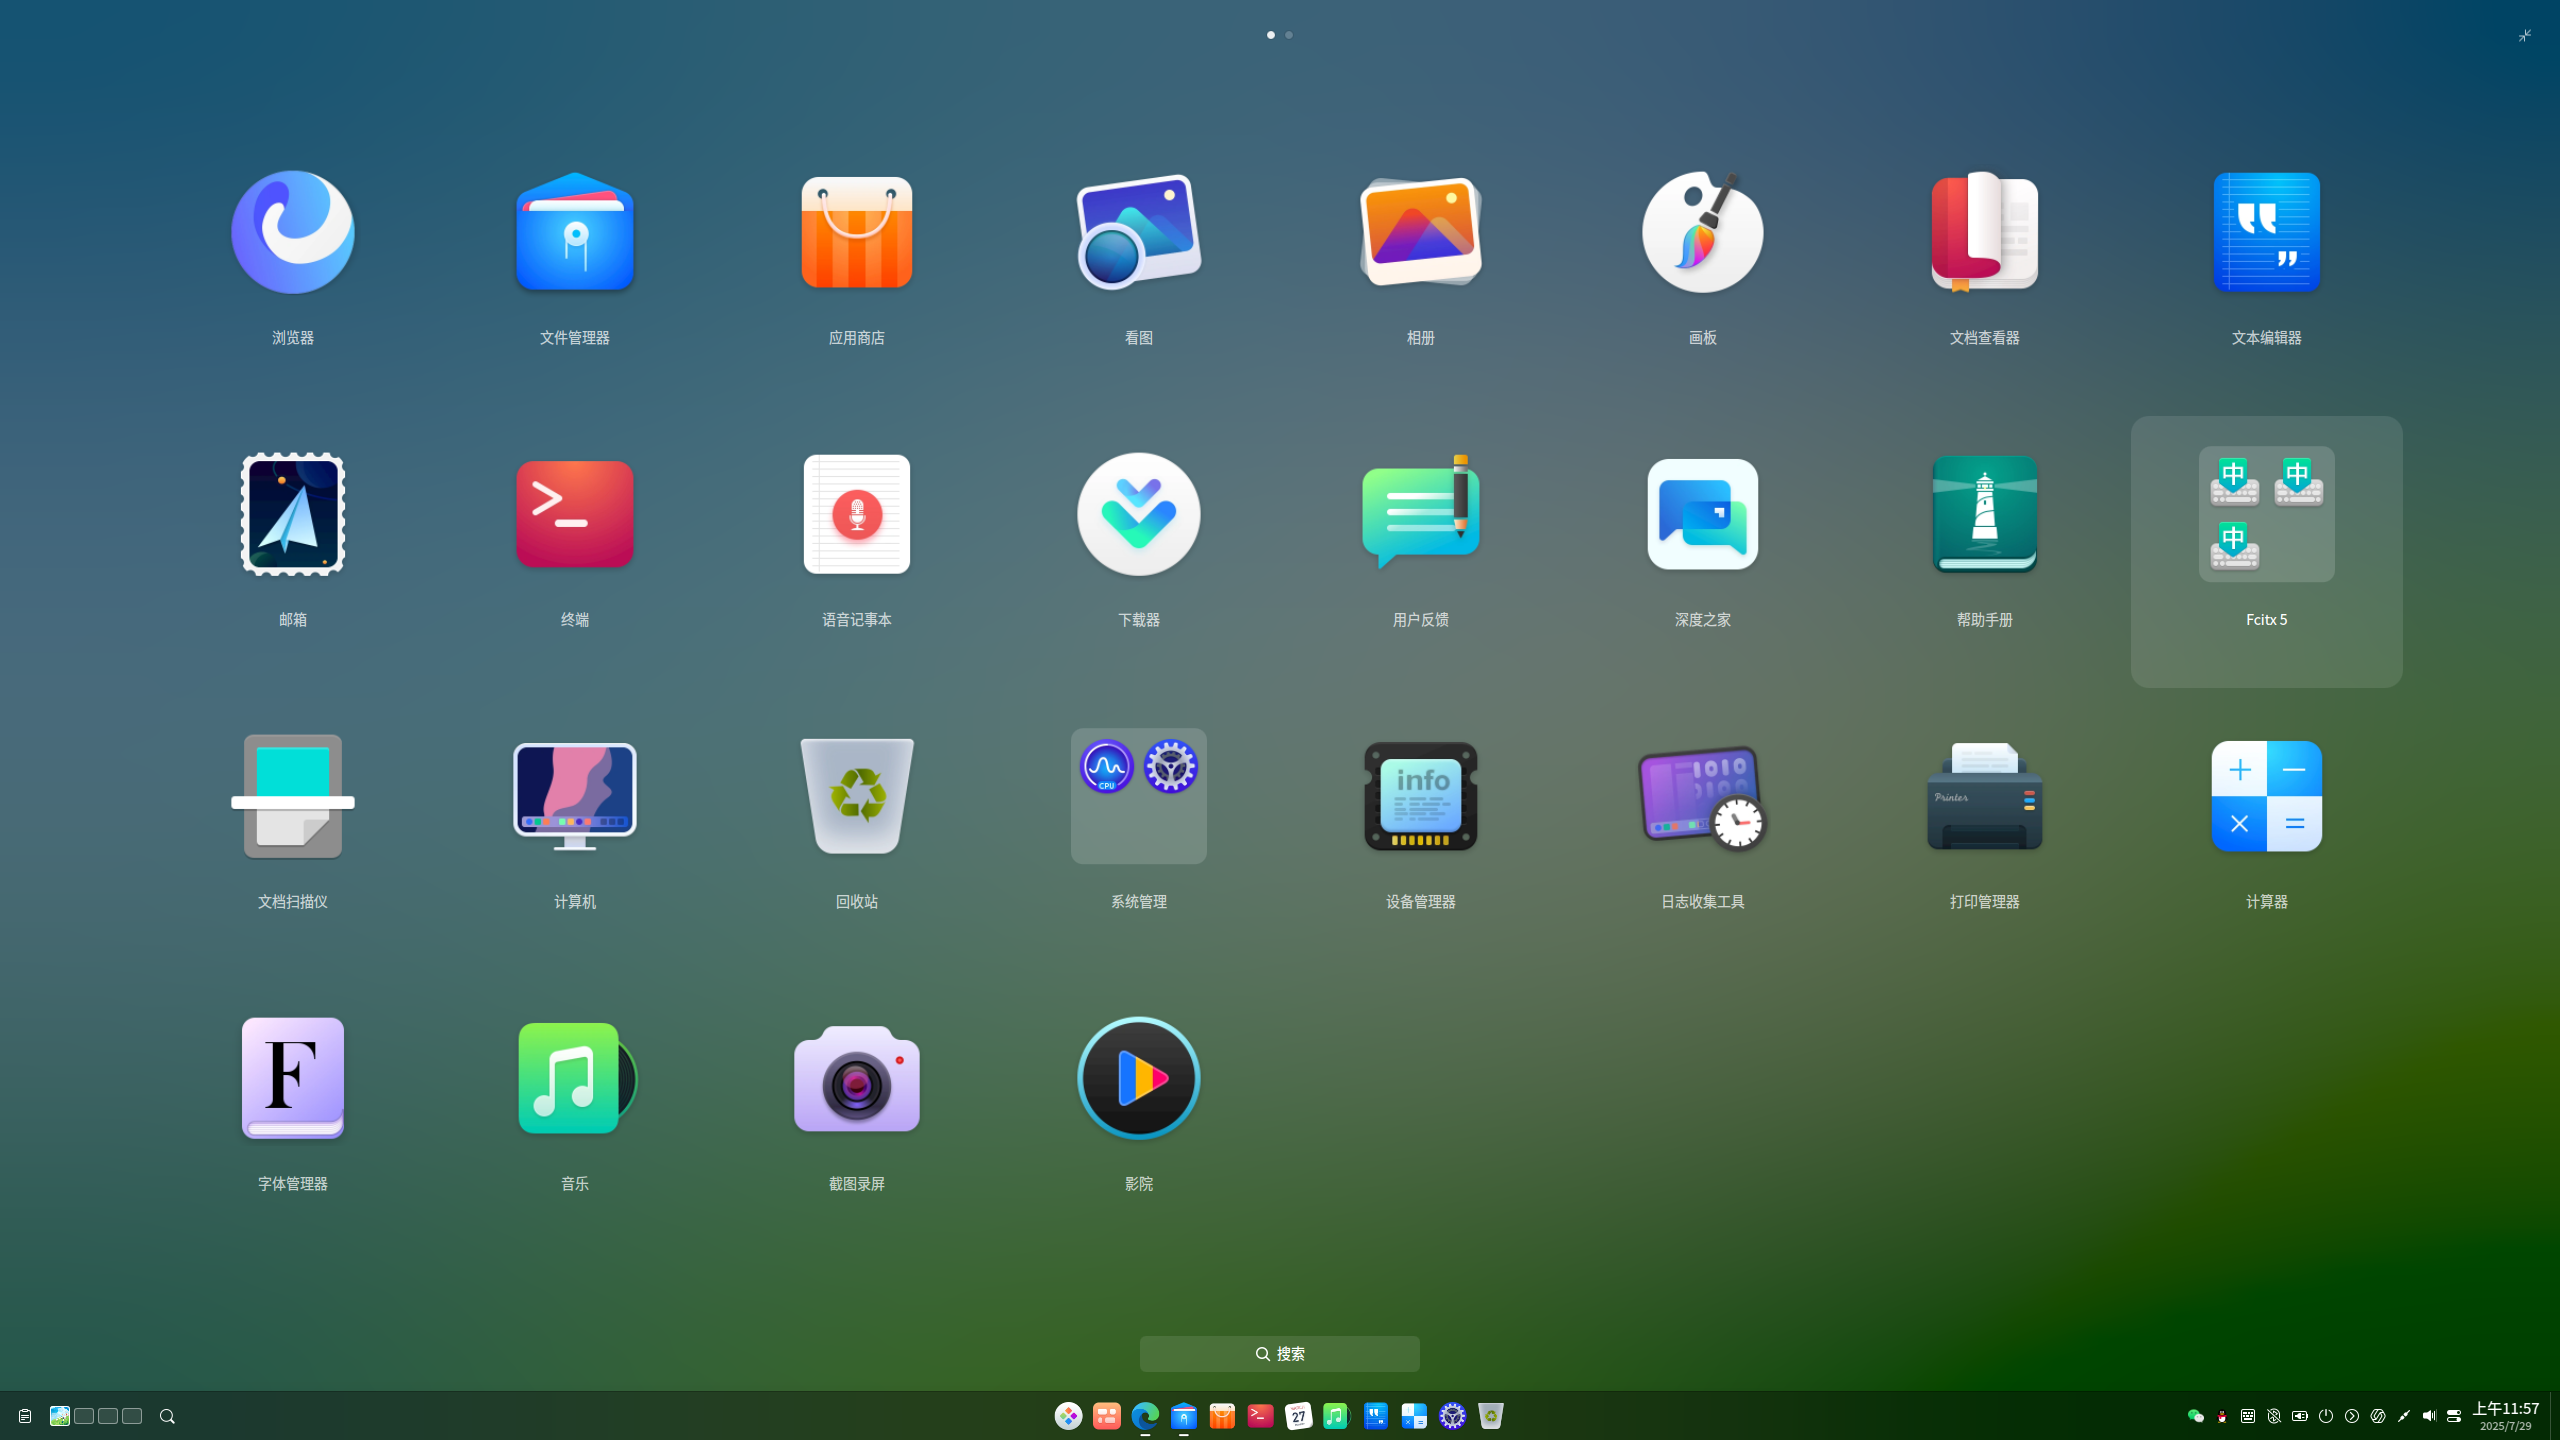Launch the 终端 terminal
The image size is (2560, 1440).
point(574,514)
